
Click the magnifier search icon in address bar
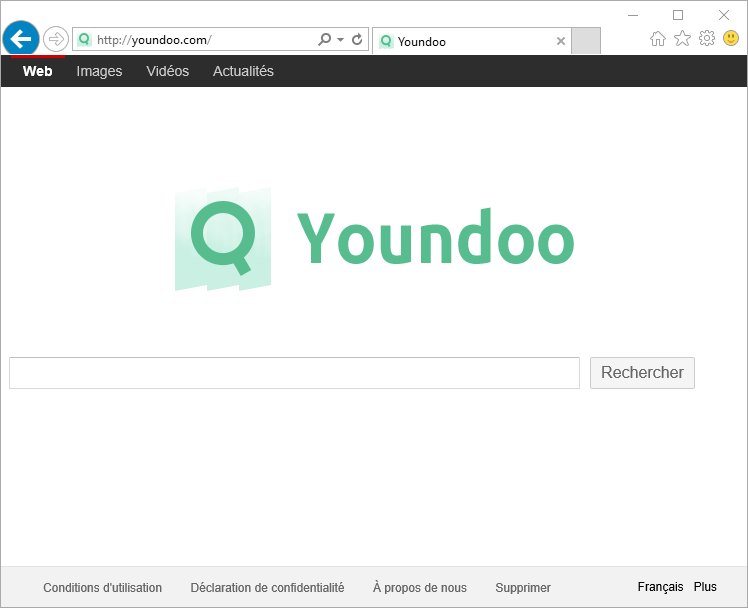tap(324, 39)
